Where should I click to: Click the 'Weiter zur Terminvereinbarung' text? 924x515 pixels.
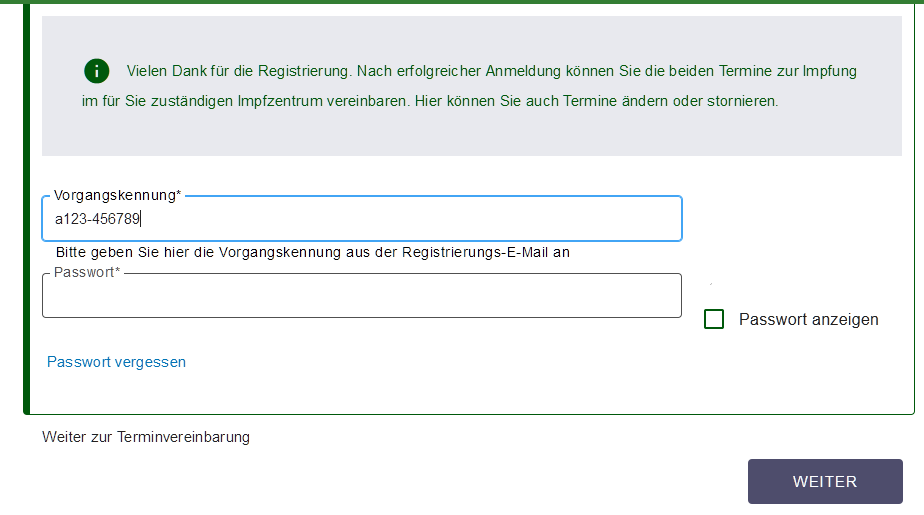point(146,437)
